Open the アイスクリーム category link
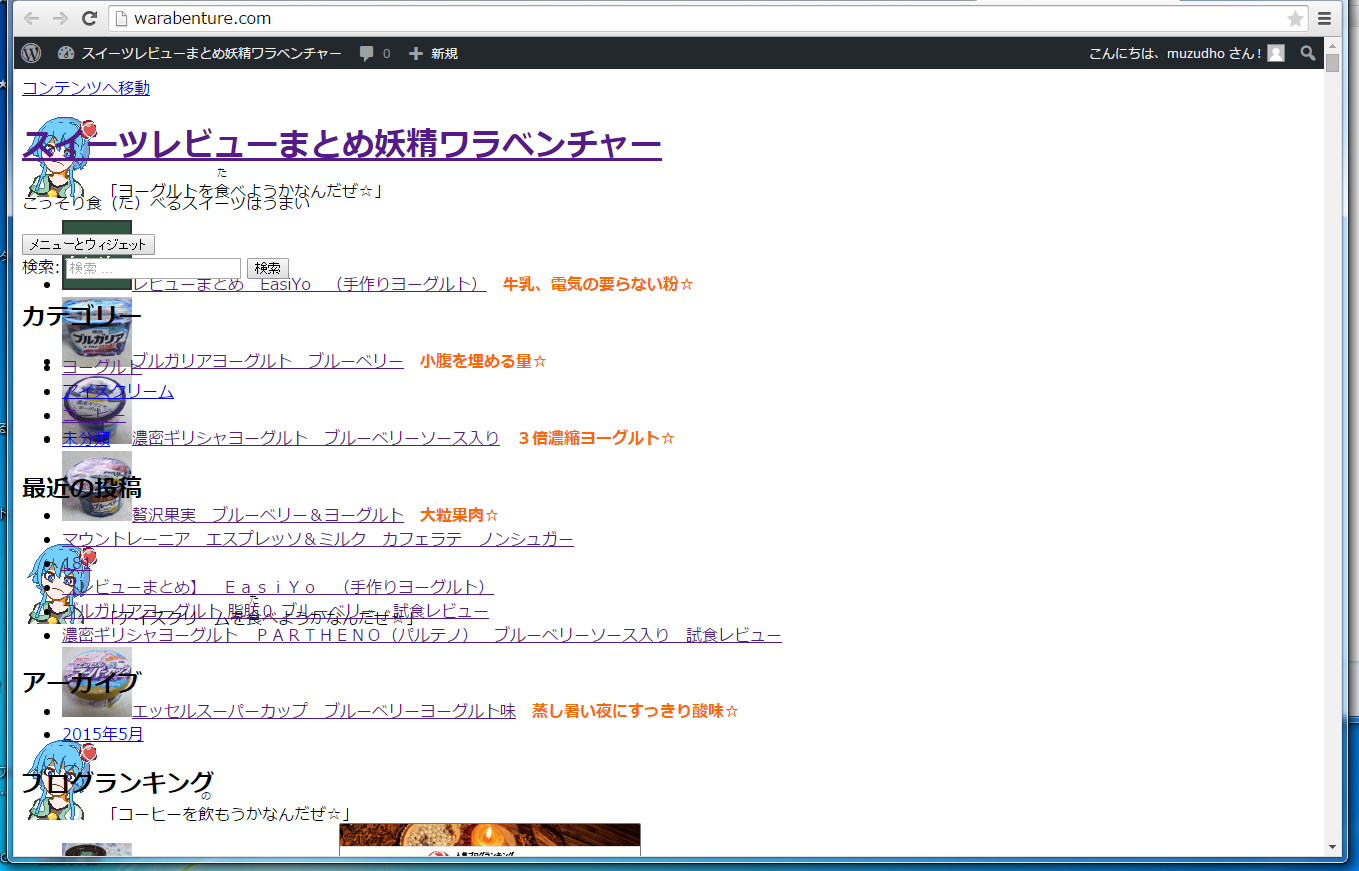 (x=118, y=391)
